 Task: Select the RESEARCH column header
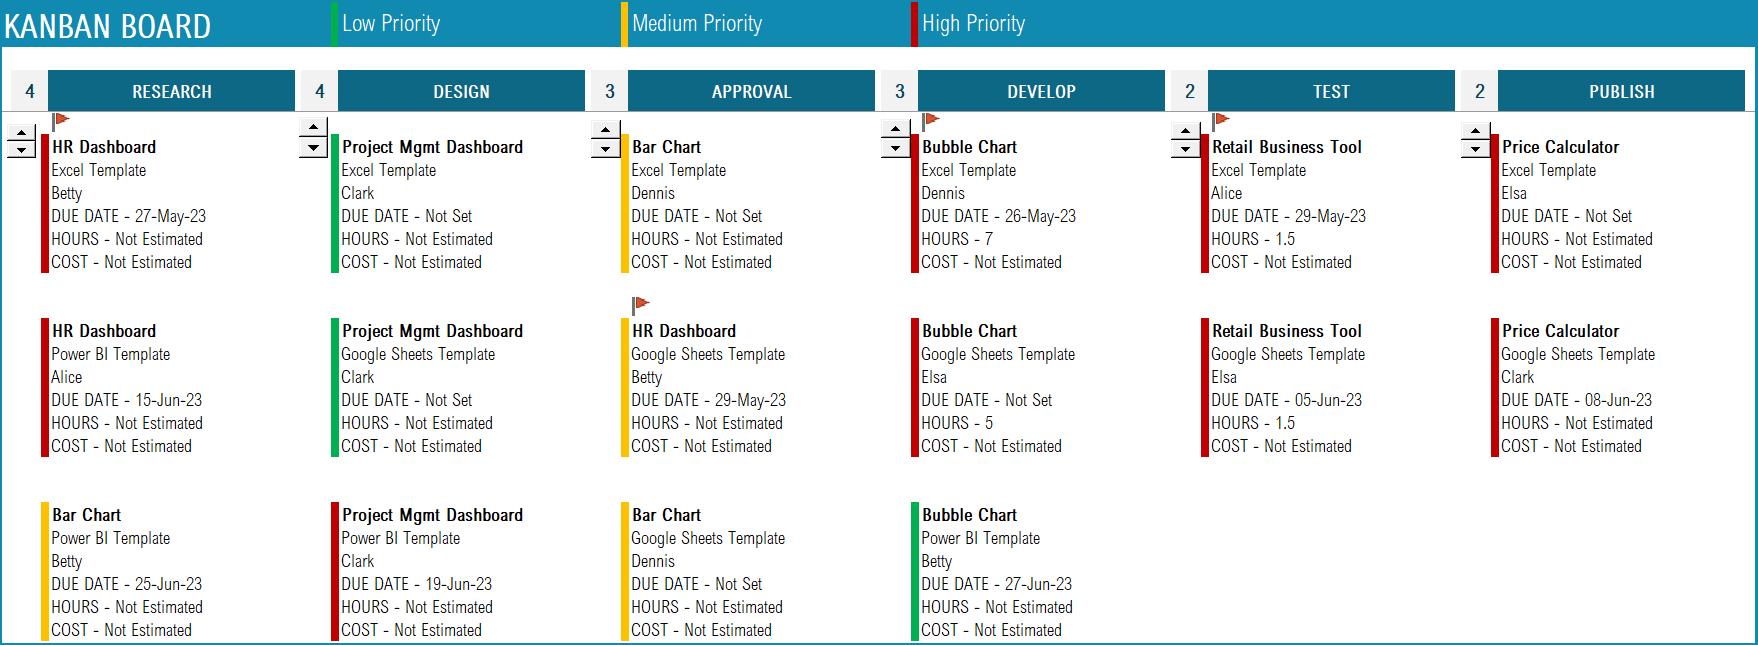point(172,91)
